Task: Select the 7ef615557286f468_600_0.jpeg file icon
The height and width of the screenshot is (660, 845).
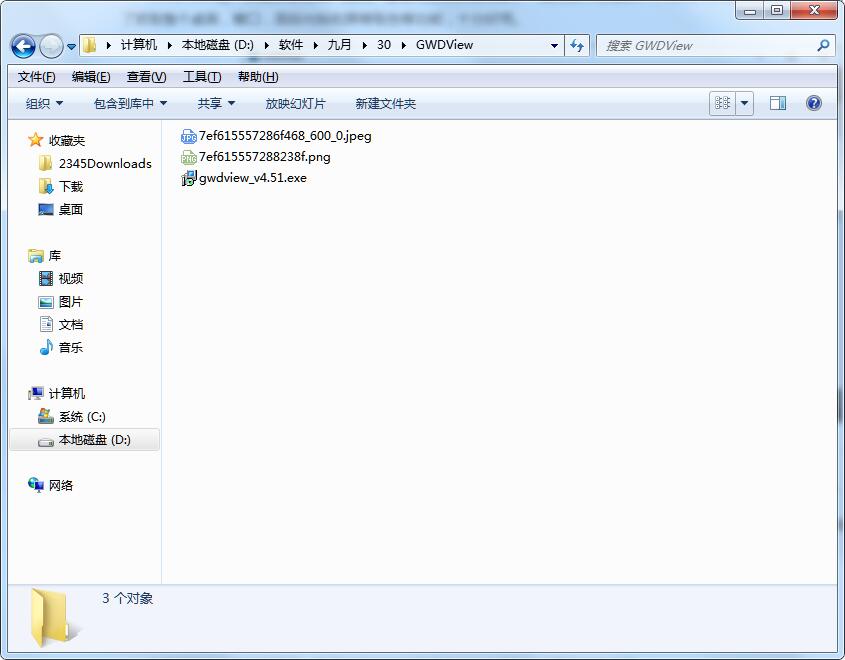Action: [188, 136]
